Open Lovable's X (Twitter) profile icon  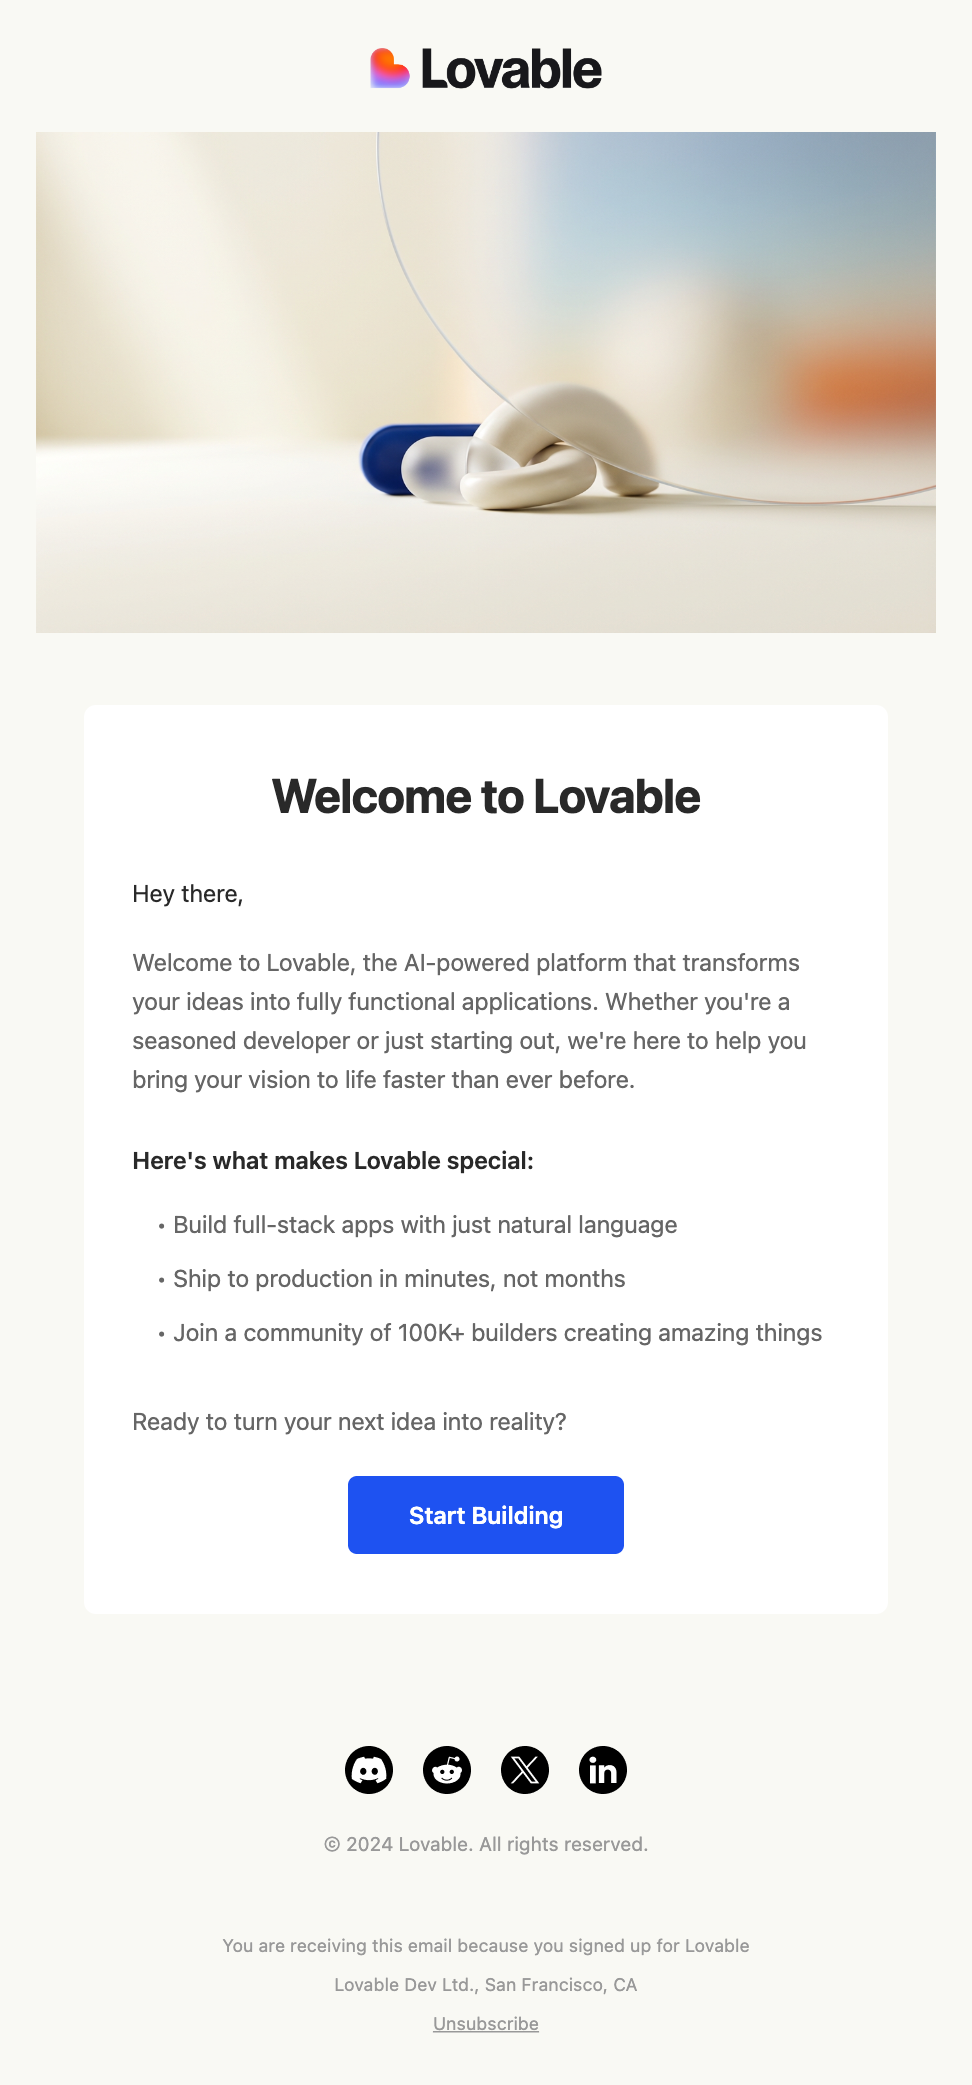pos(525,1769)
